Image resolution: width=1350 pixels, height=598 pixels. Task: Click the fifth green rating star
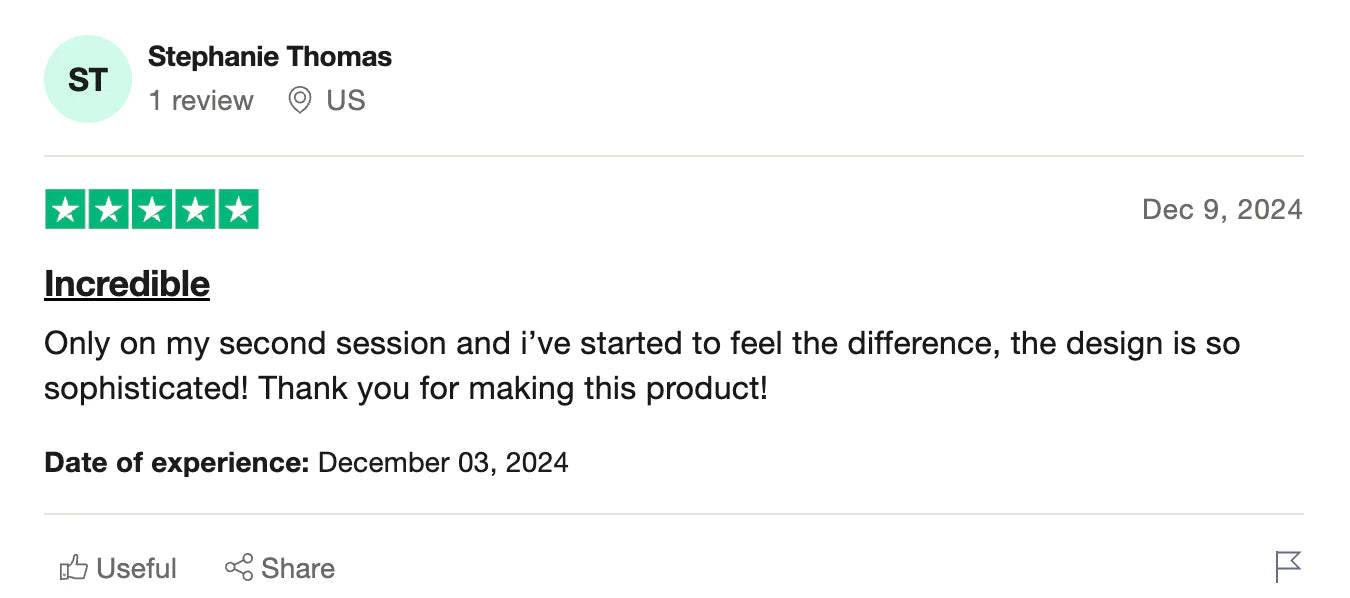238,209
